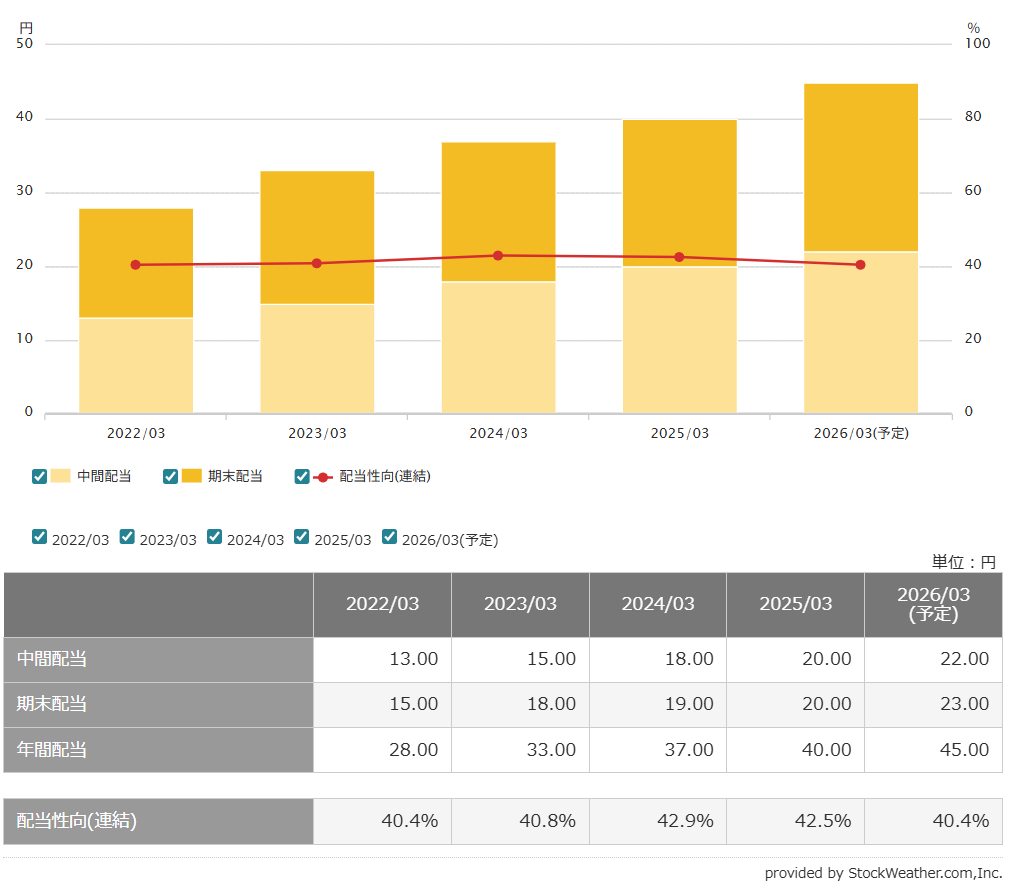
Task: Hide the 2022/03 year checkbox
Action: (x=40, y=537)
